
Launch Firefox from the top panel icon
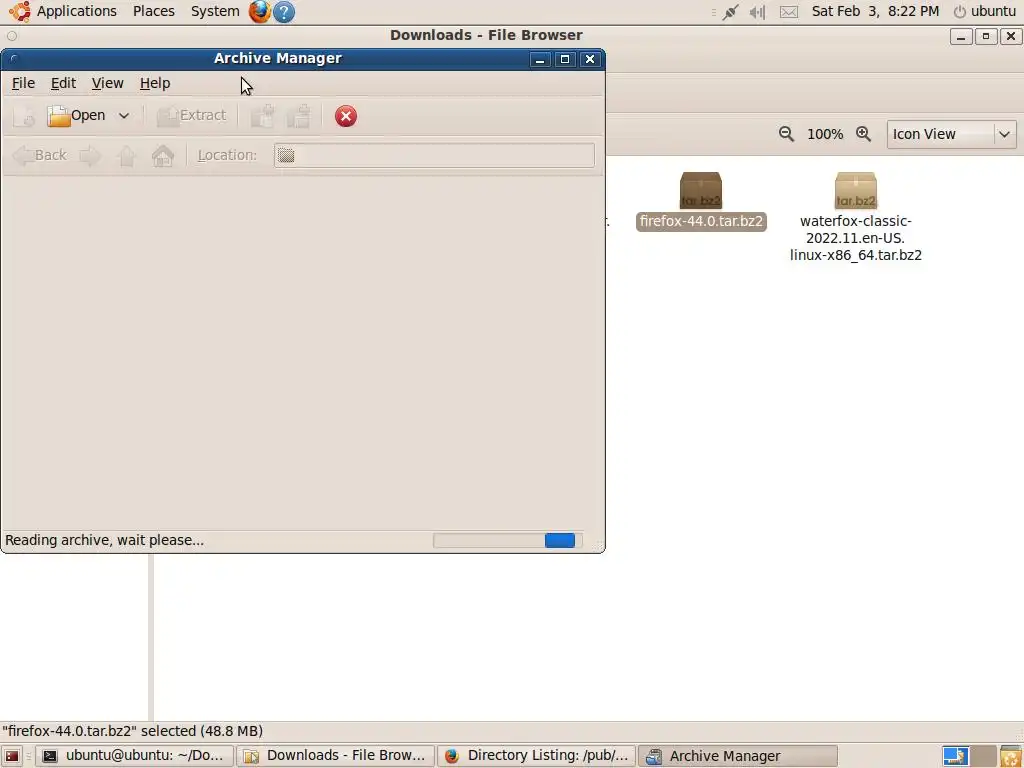click(x=259, y=11)
